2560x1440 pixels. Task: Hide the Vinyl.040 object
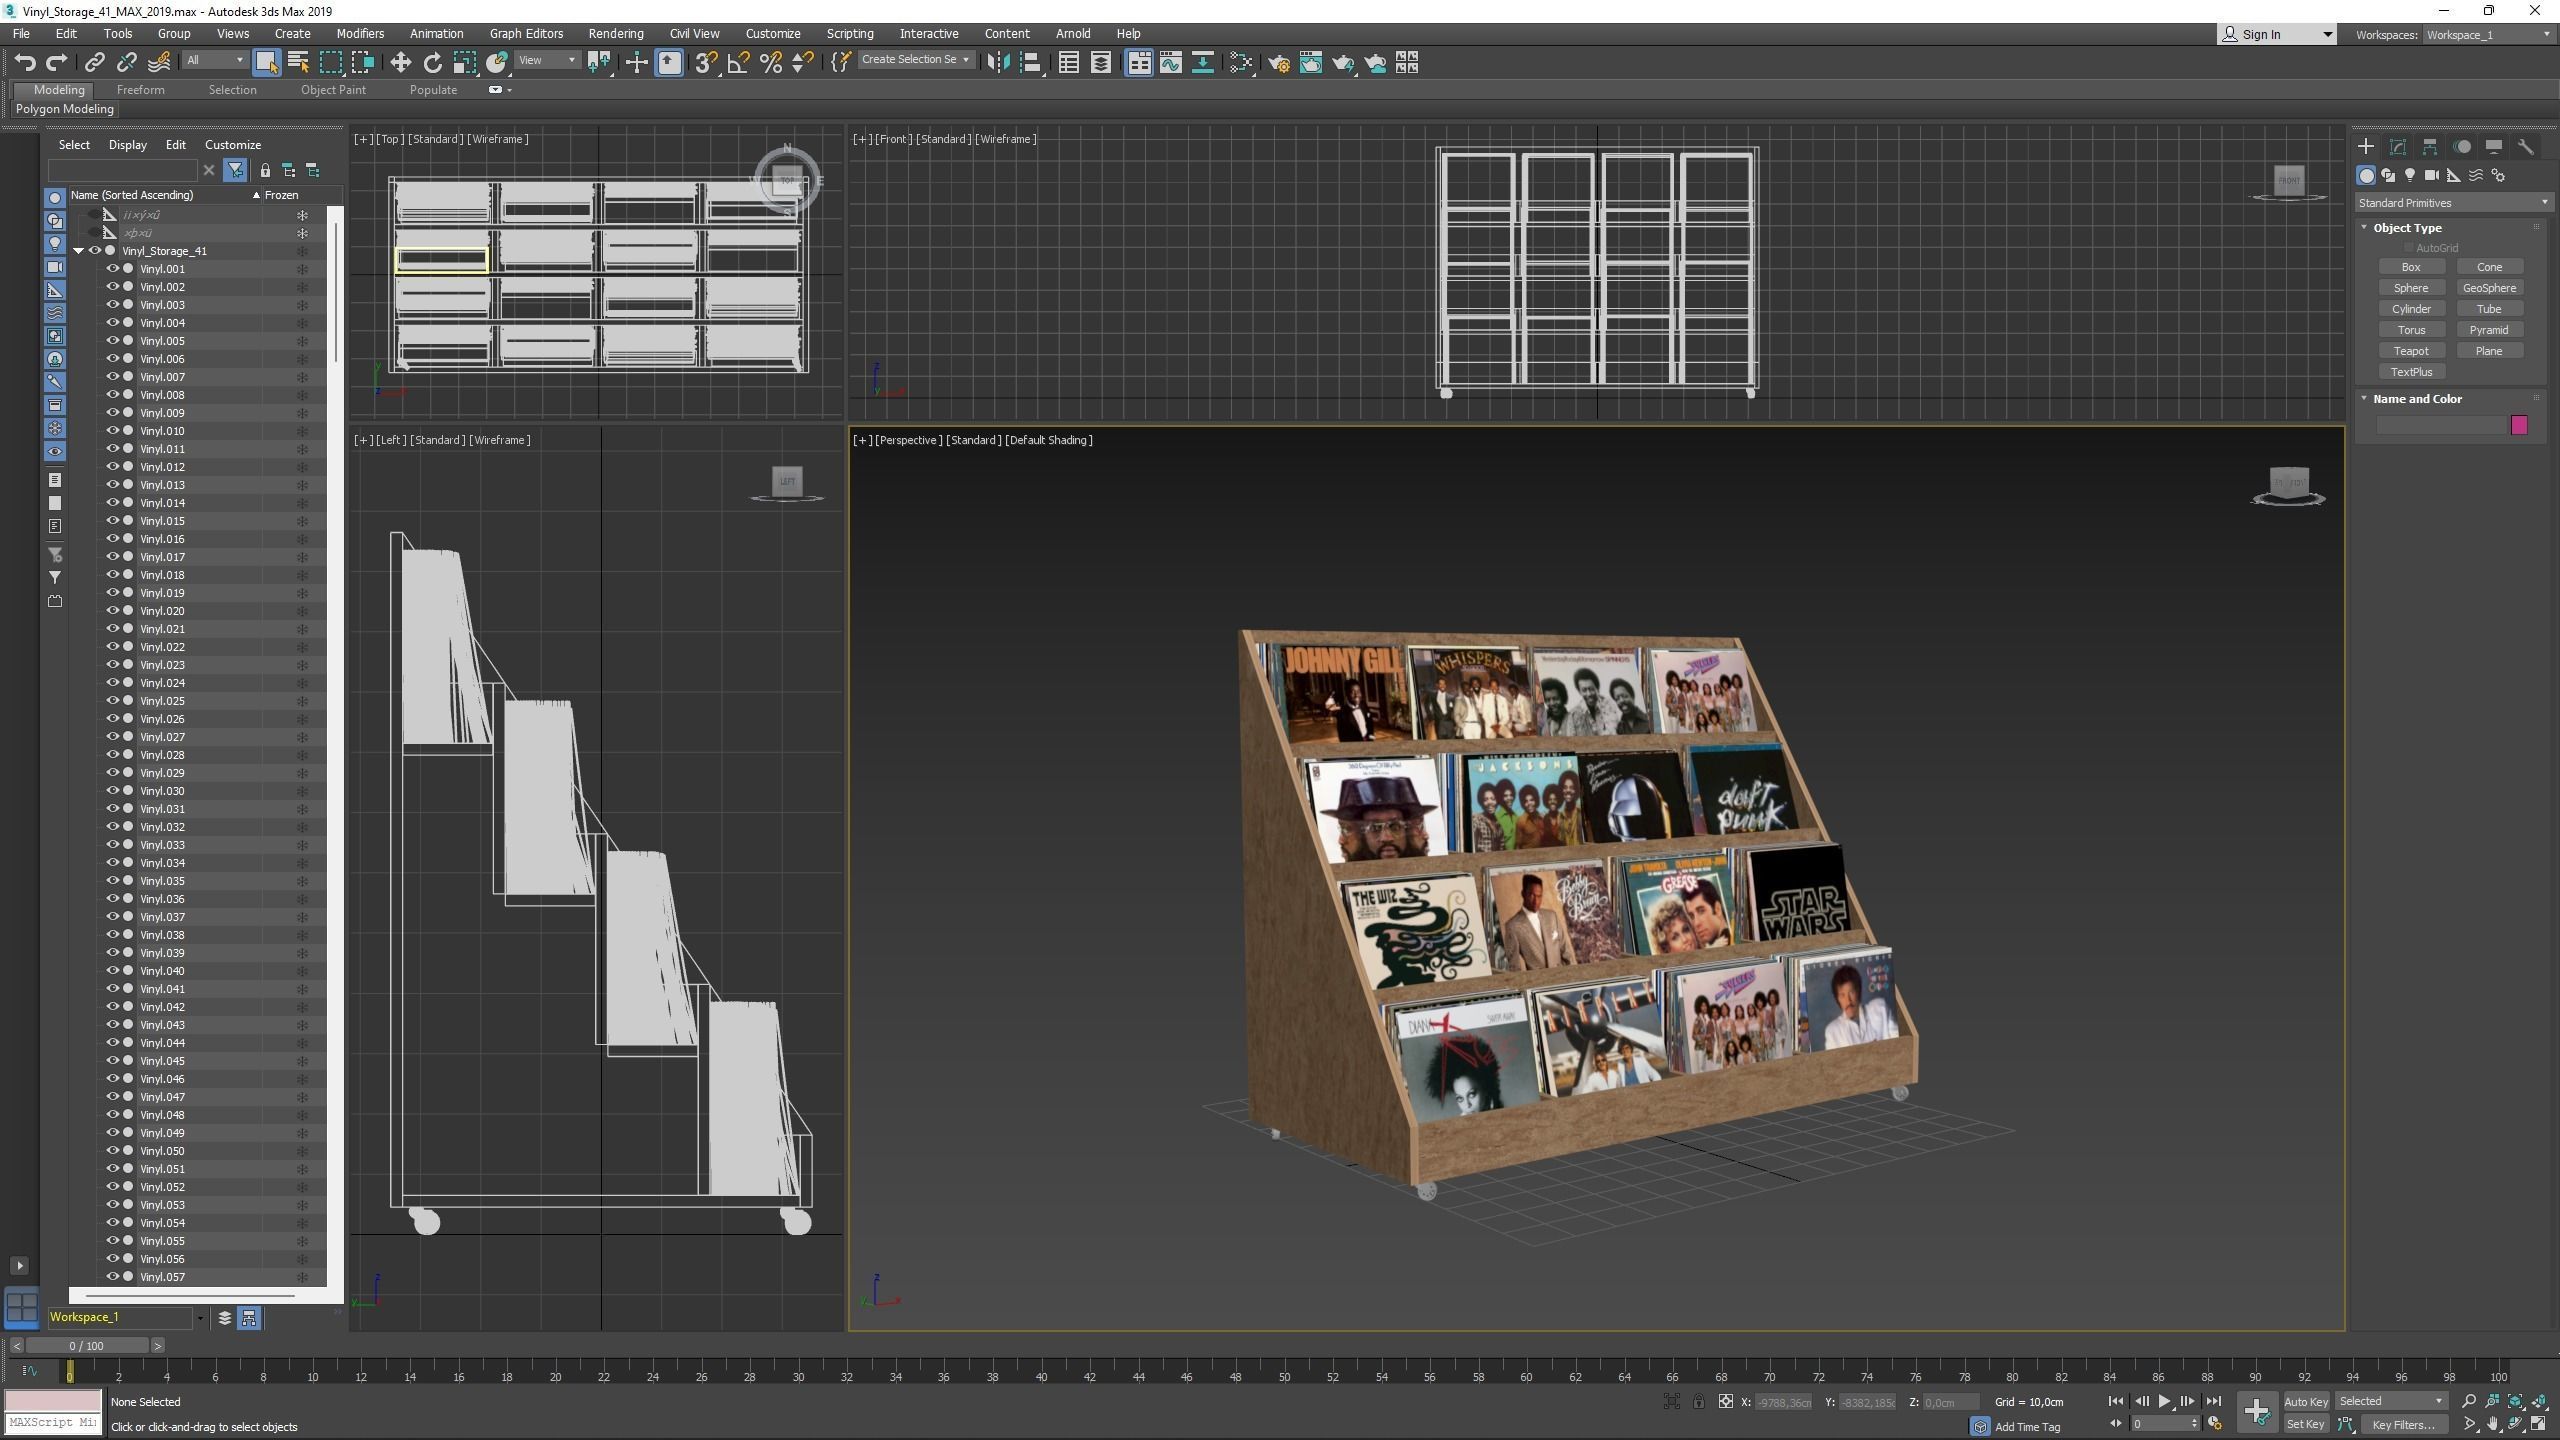113,971
